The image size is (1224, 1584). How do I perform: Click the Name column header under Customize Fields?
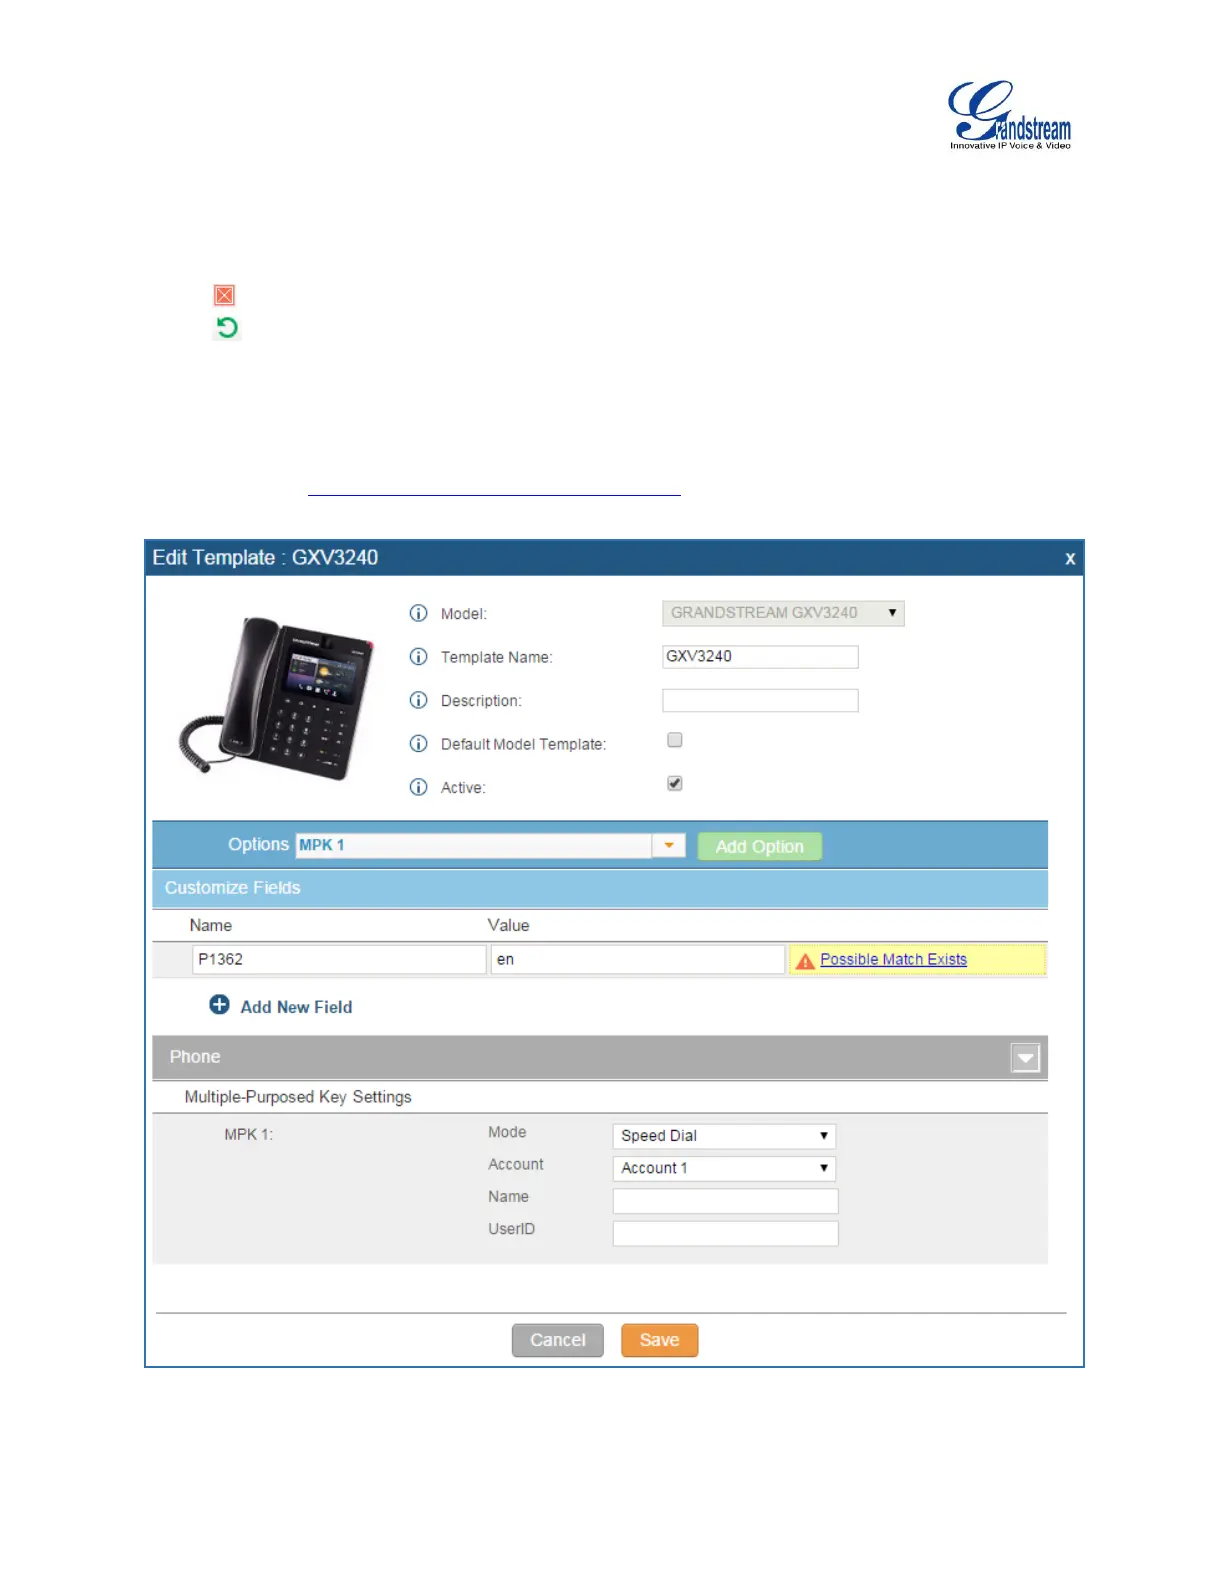(x=210, y=926)
